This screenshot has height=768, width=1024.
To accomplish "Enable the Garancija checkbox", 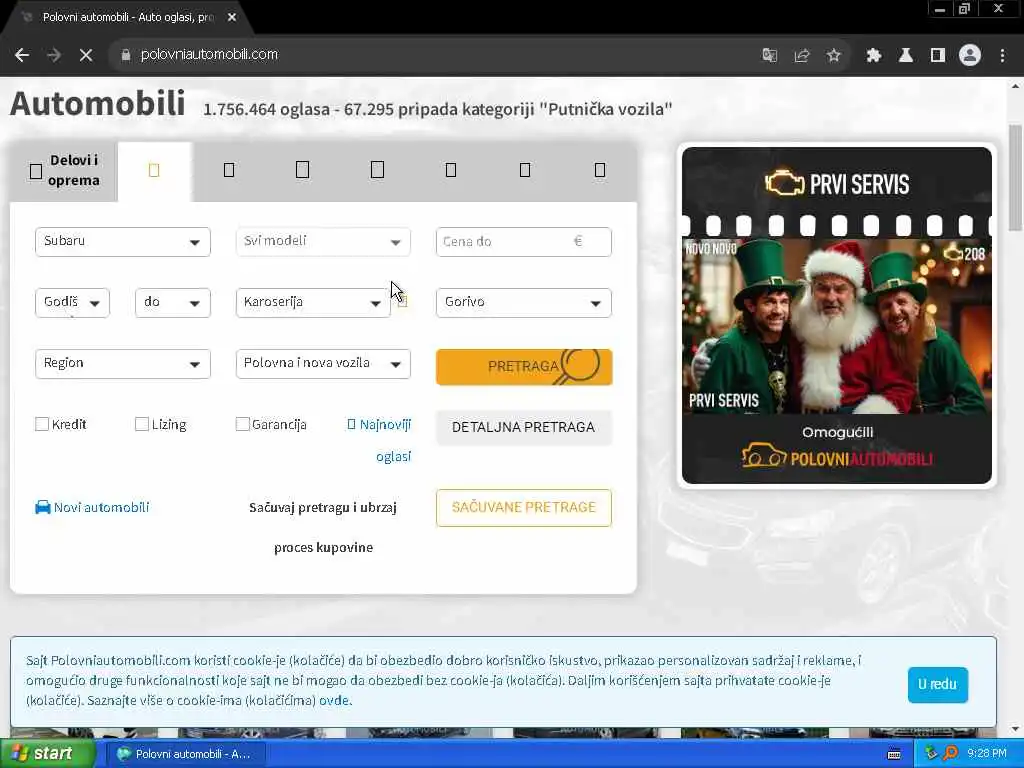I will (242, 424).
